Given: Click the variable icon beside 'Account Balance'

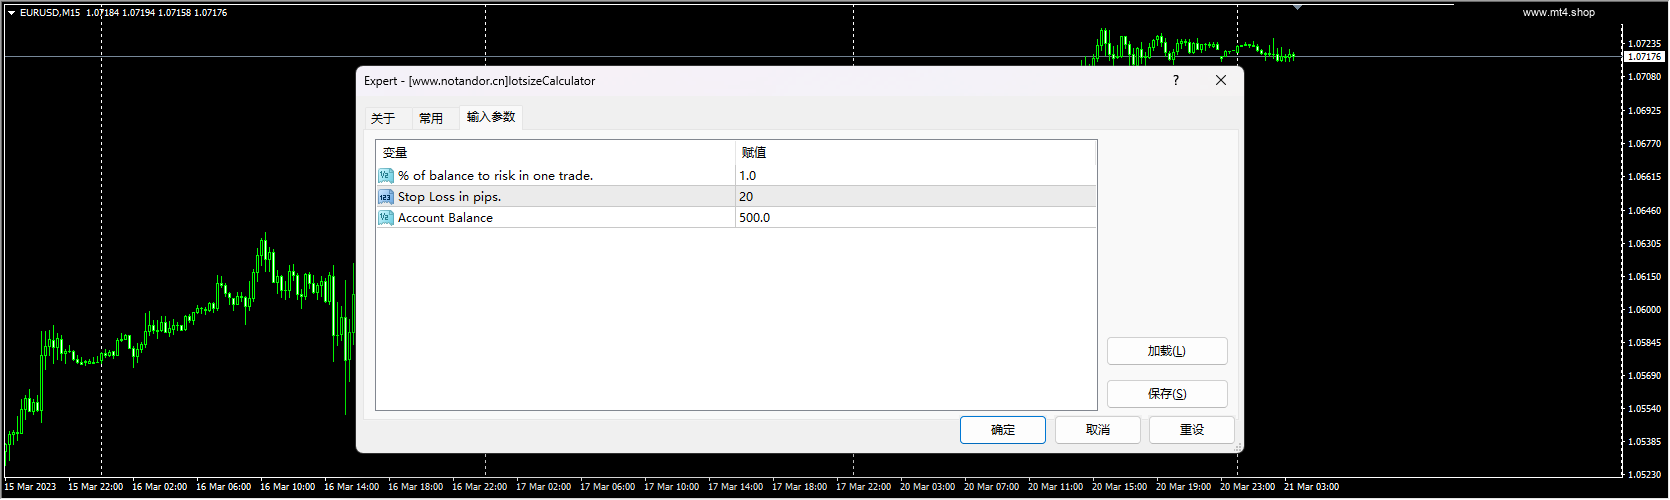Looking at the screenshot, I should pos(385,218).
